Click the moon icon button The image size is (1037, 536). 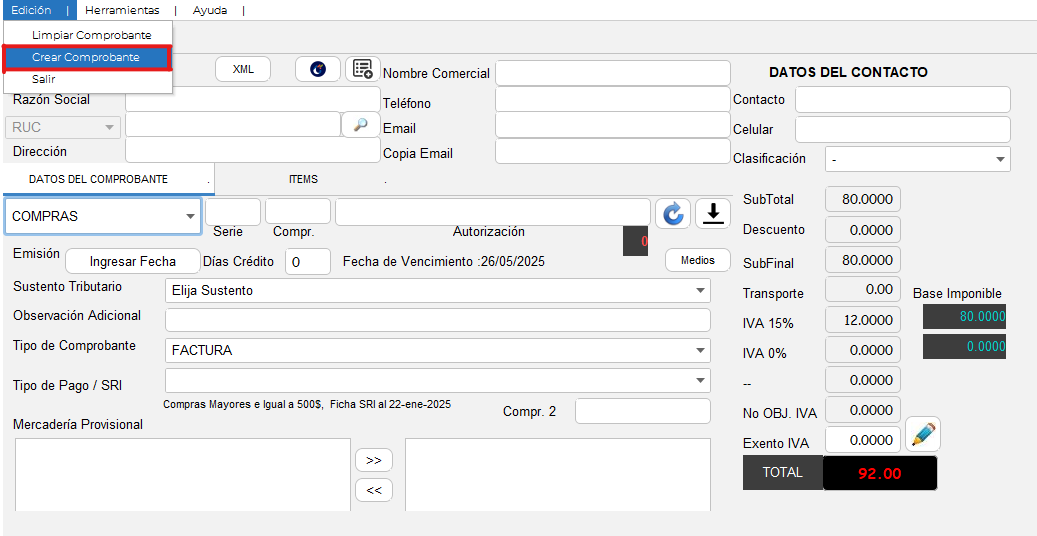tap(318, 69)
